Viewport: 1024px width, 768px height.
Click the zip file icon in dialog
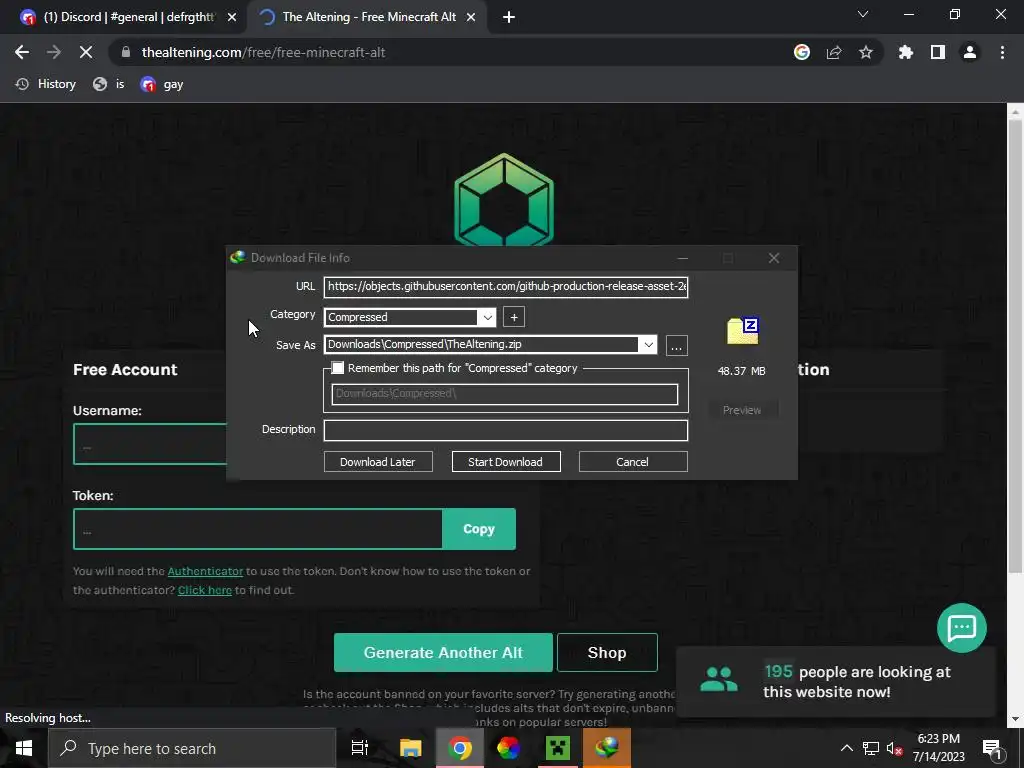tap(743, 330)
